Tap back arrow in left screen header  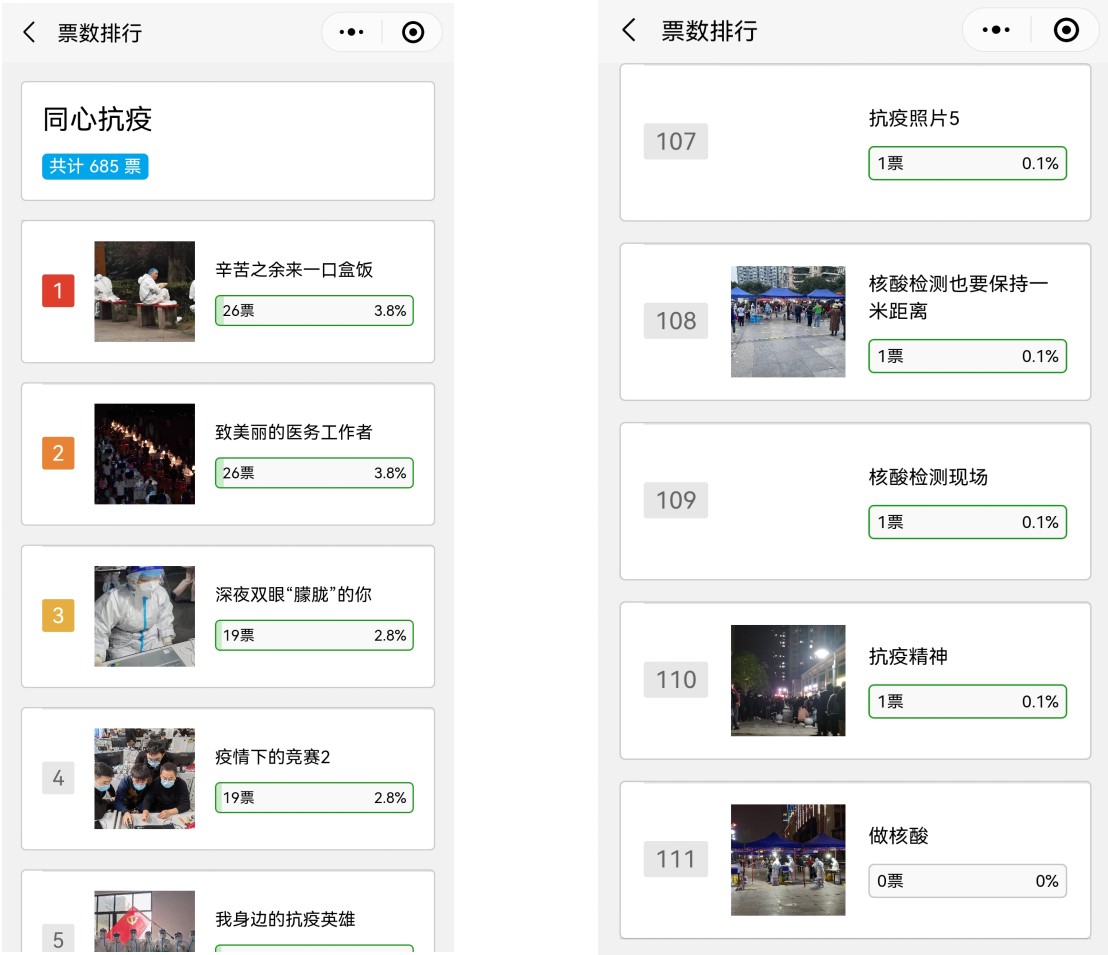point(29,33)
